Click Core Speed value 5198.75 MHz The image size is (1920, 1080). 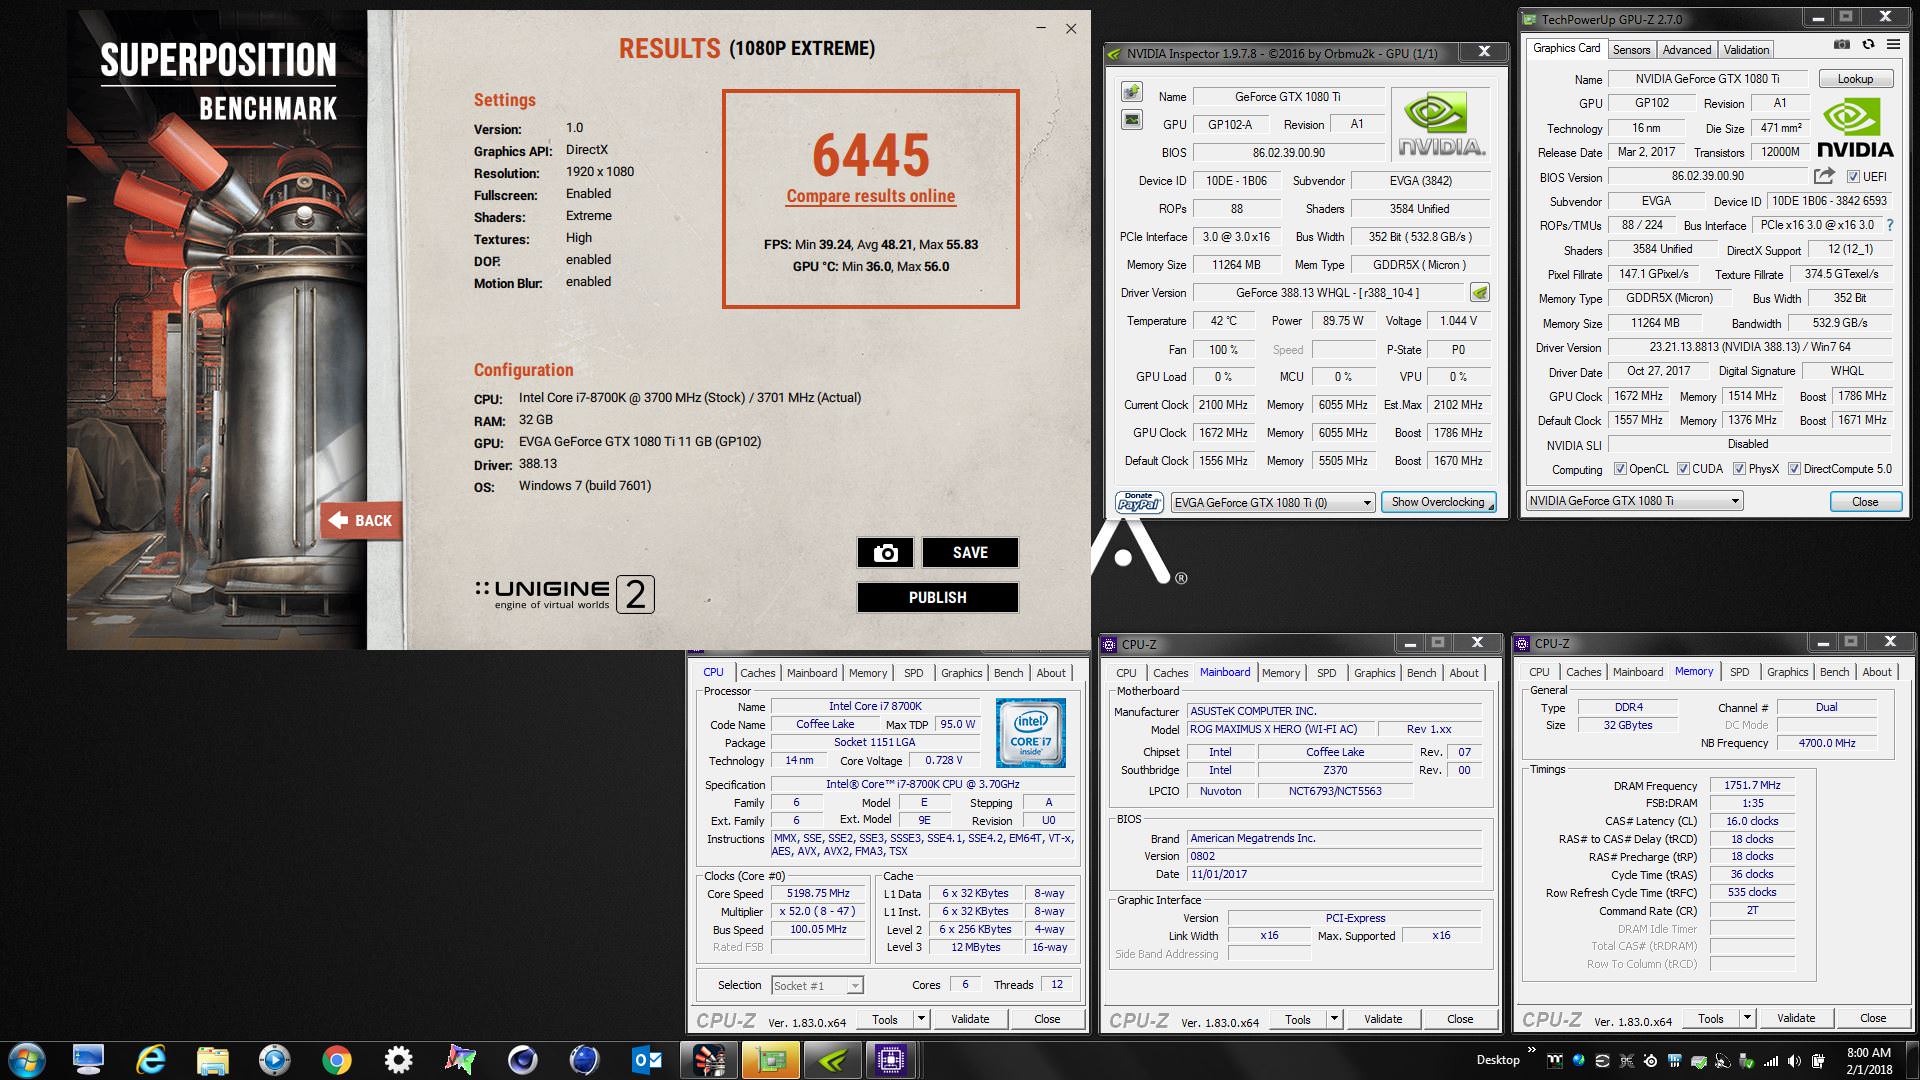click(x=818, y=894)
